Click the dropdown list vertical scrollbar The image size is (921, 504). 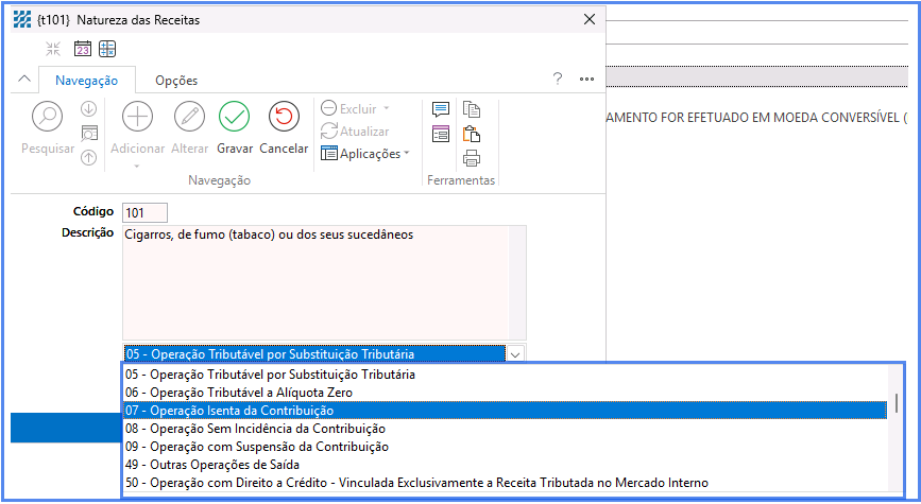tap(897, 403)
